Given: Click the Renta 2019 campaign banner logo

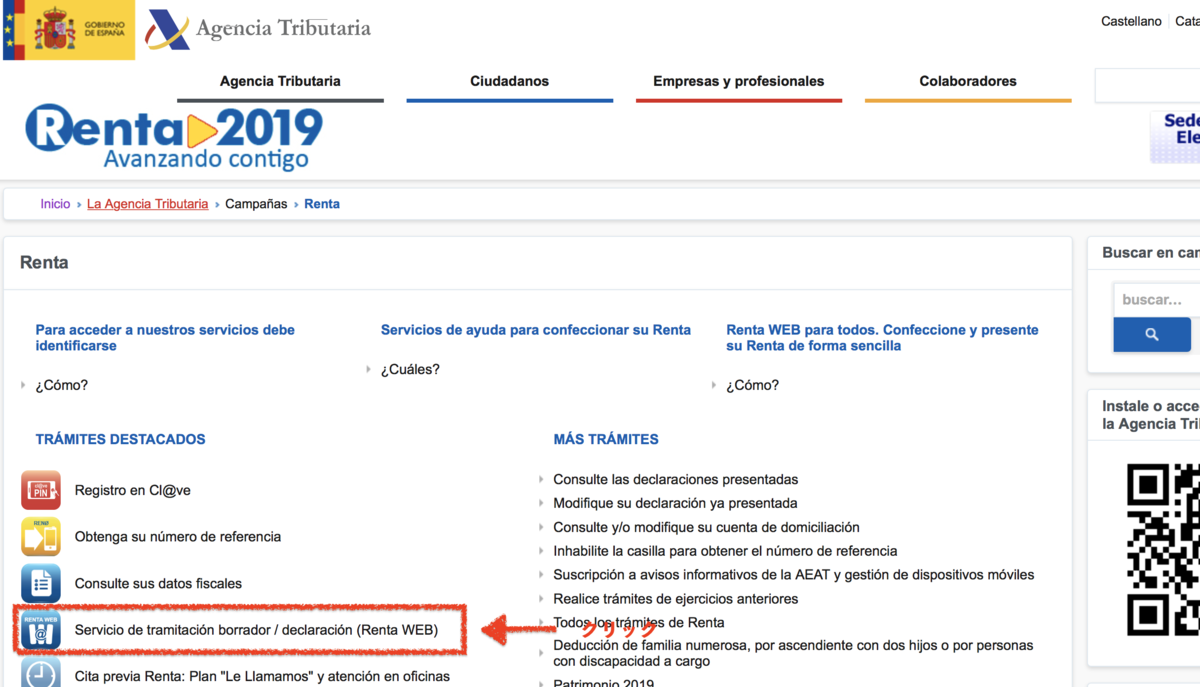Looking at the screenshot, I should 174,138.
